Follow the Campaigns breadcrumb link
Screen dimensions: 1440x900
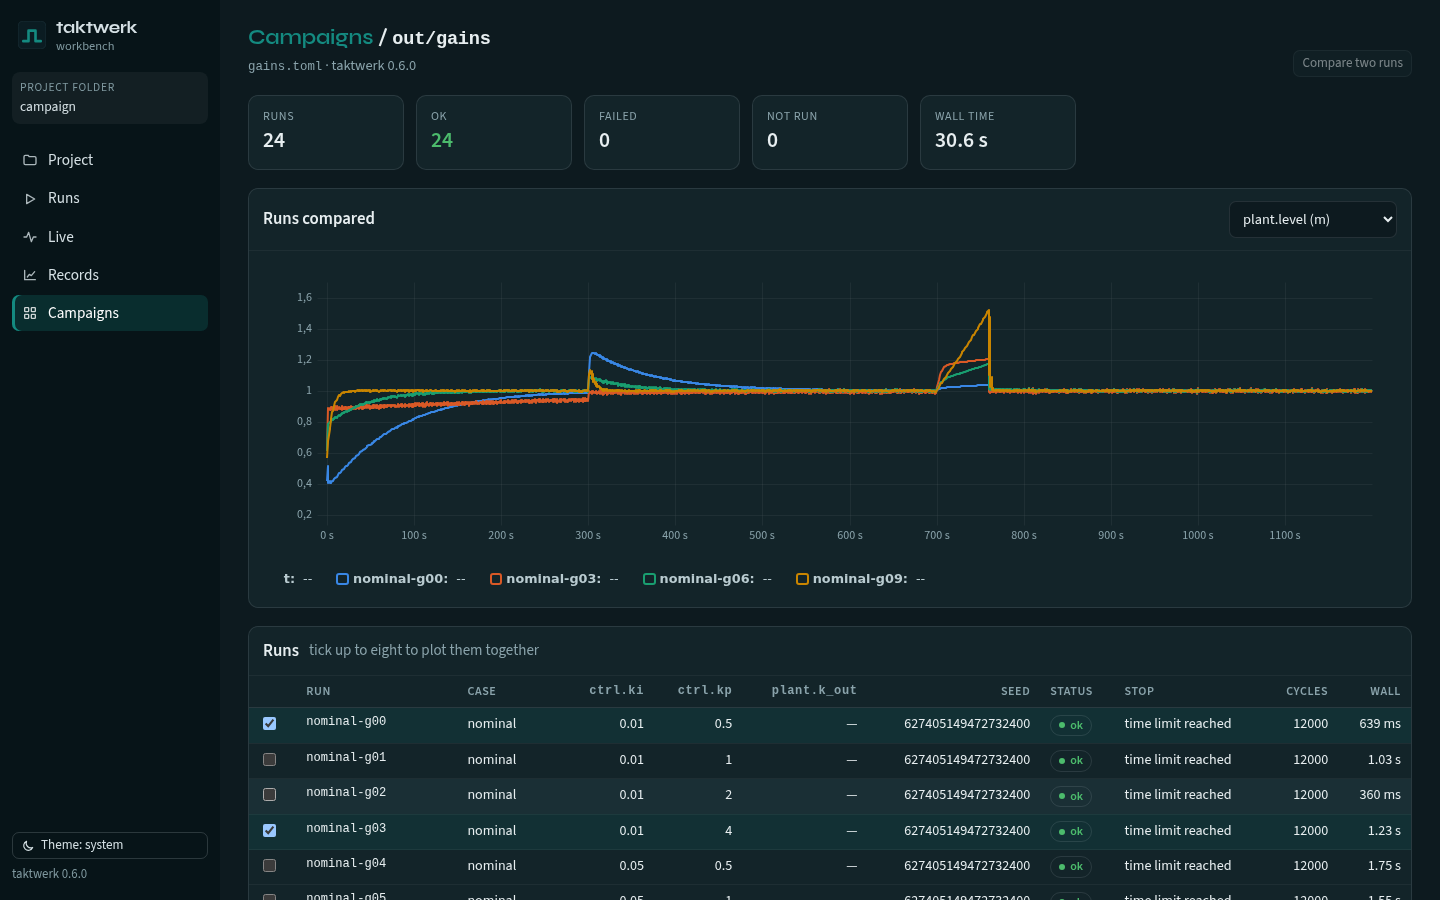pos(310,37)
